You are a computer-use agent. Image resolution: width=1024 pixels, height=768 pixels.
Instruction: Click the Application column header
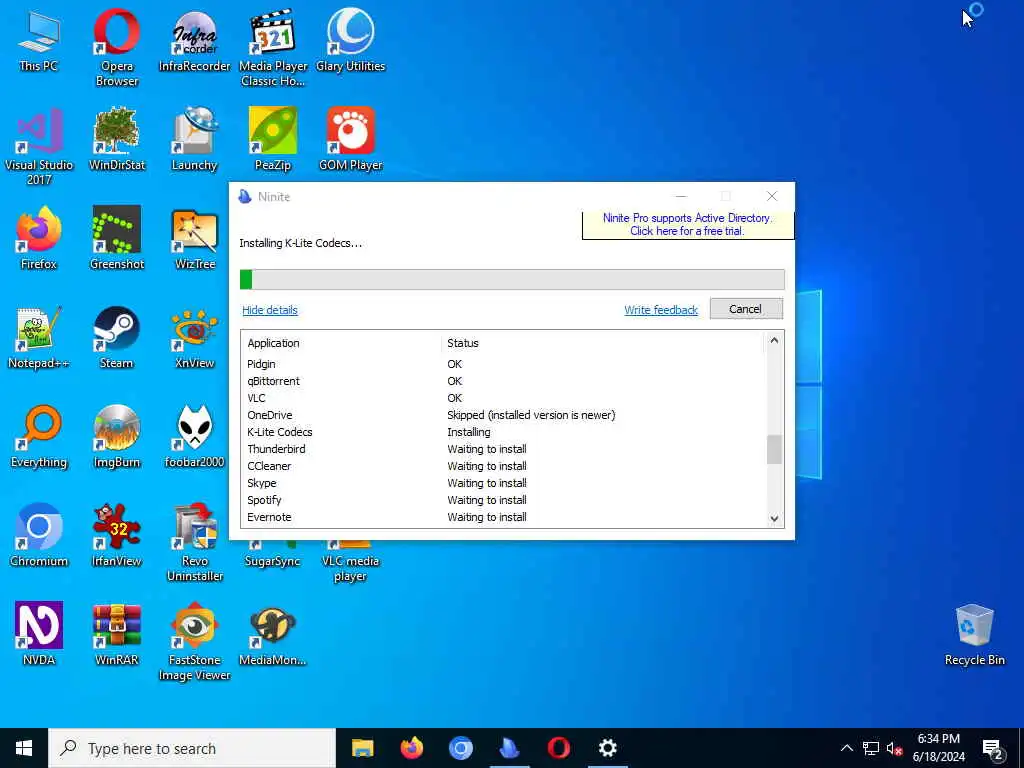(340, 343)
